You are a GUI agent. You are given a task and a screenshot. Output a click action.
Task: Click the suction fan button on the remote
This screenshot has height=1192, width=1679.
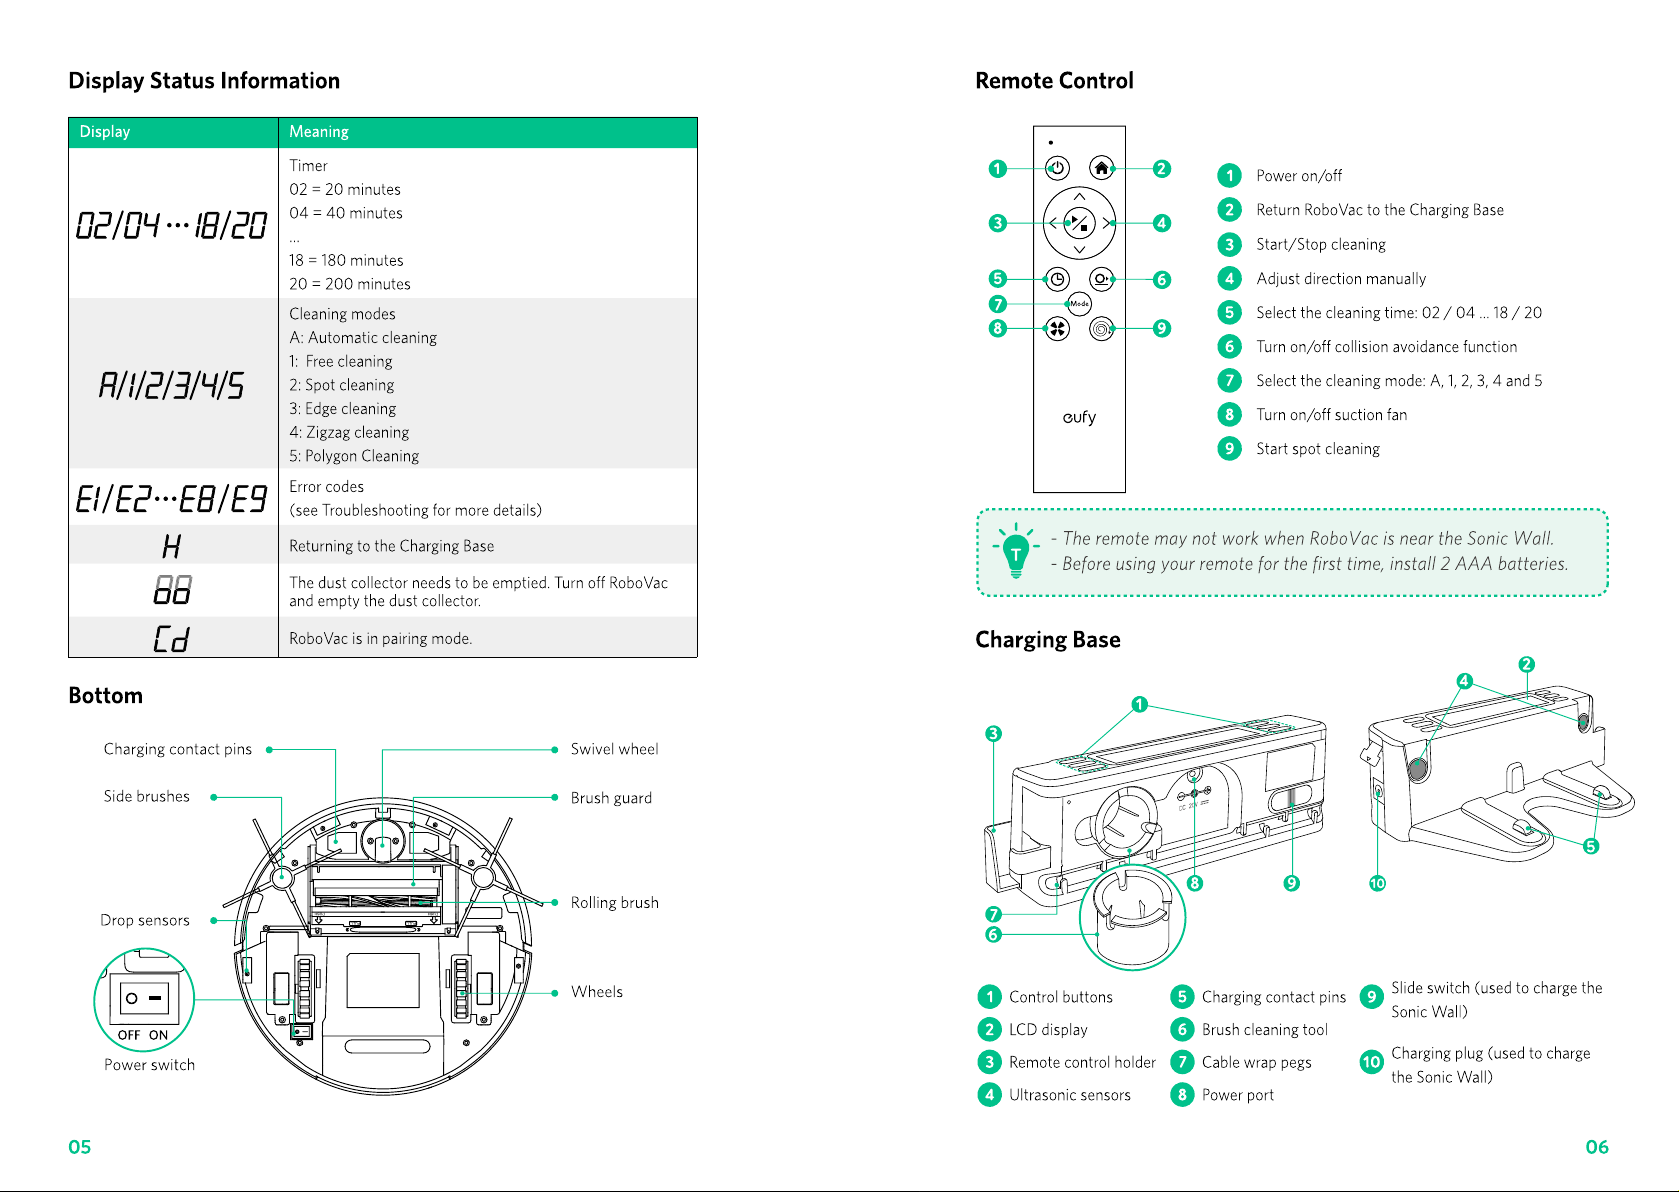[x=1057, y=328]
